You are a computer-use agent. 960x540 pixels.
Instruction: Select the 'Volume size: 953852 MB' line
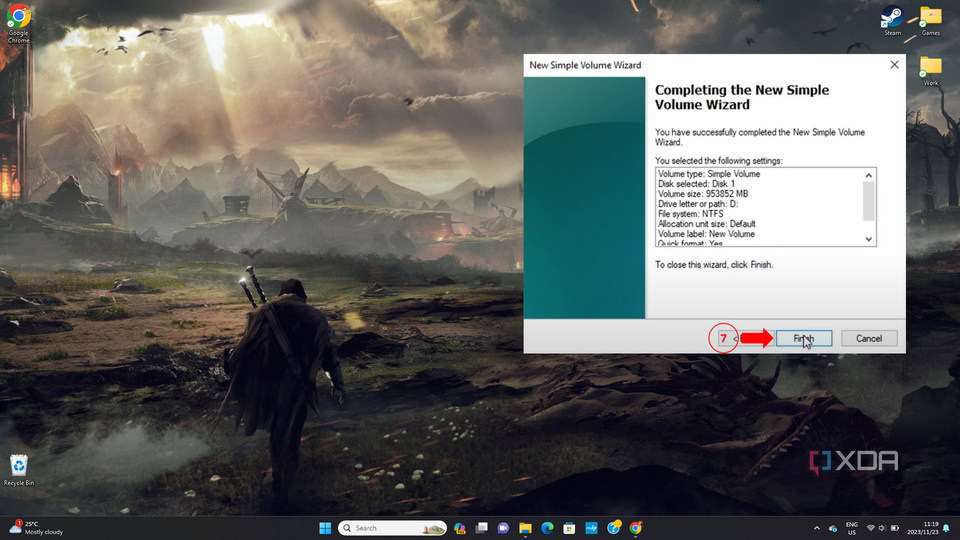coord(703,193)
